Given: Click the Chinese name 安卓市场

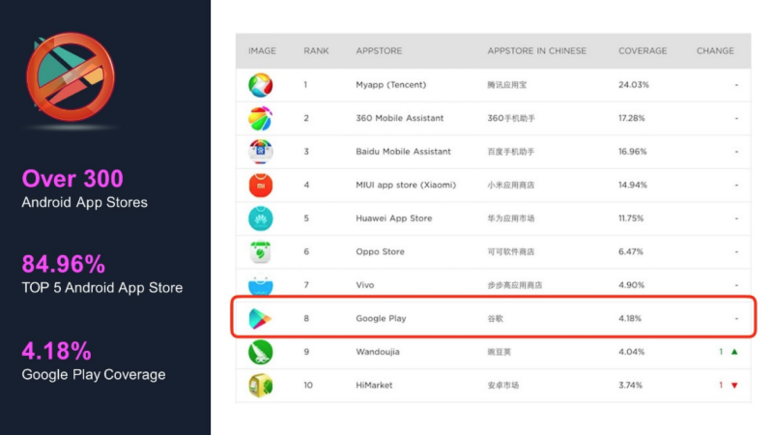Looking at the screenshot, I should point(503,385).
